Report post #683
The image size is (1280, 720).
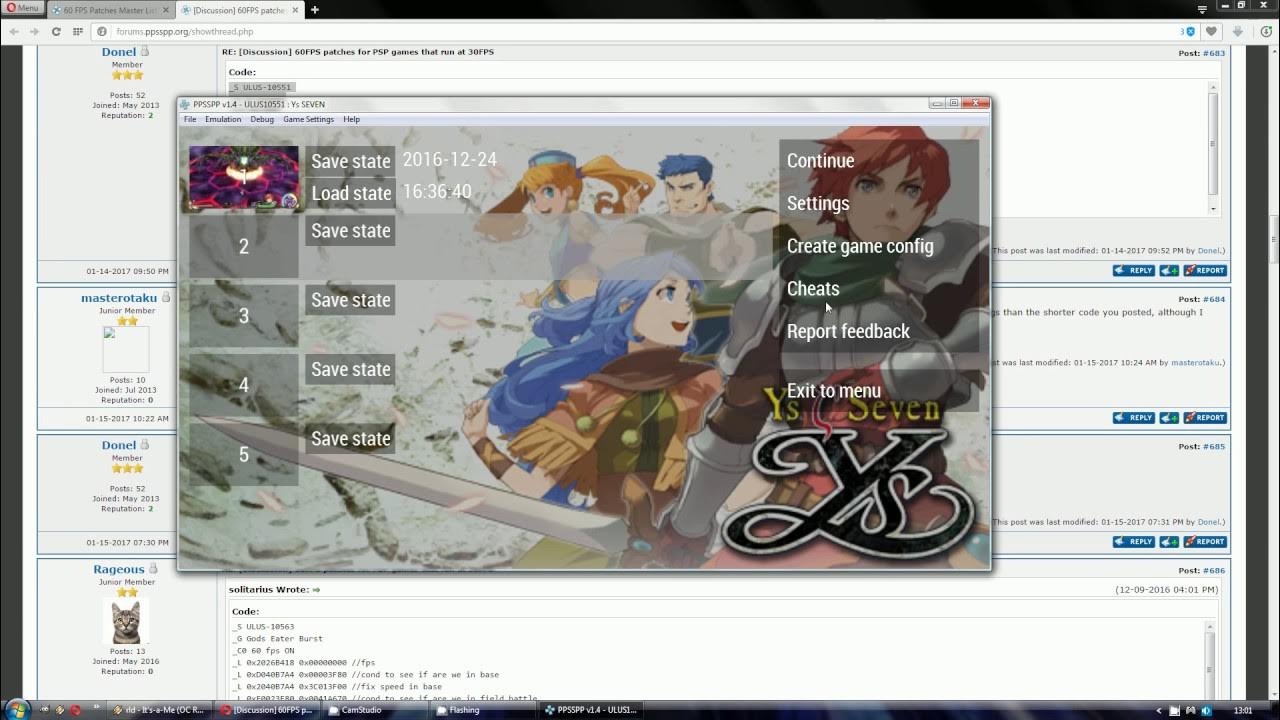click(1205, 270)
